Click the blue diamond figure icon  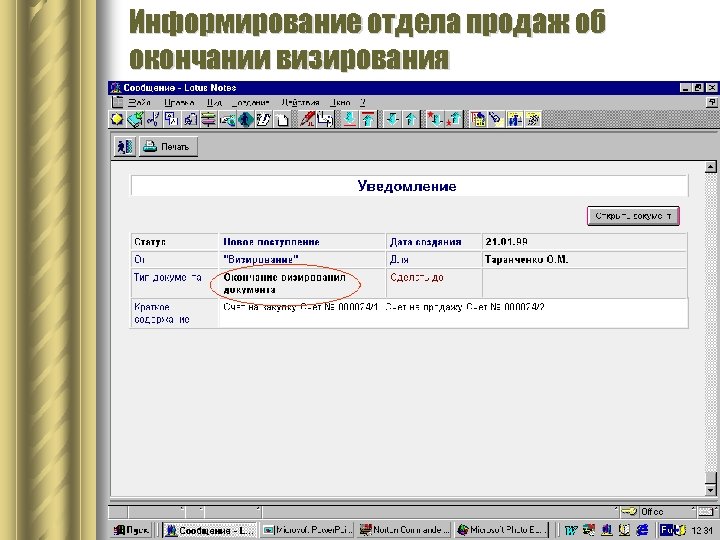246,119
